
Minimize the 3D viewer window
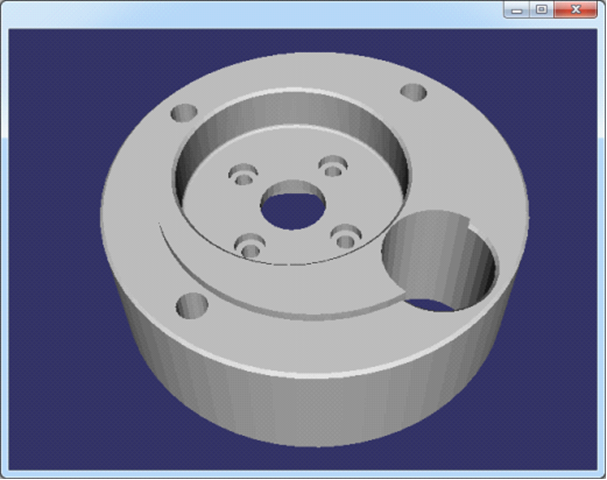point(517,9)
